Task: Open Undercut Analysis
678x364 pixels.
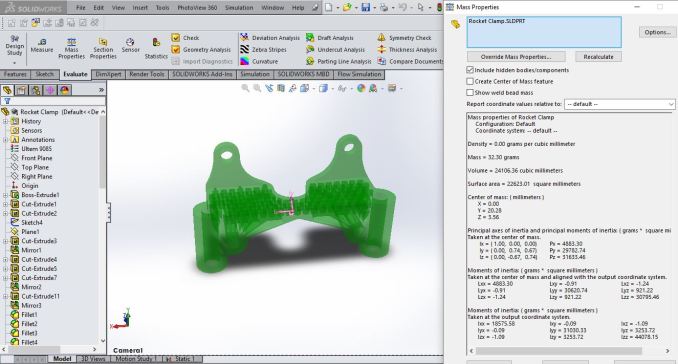Action: [335, 50]
